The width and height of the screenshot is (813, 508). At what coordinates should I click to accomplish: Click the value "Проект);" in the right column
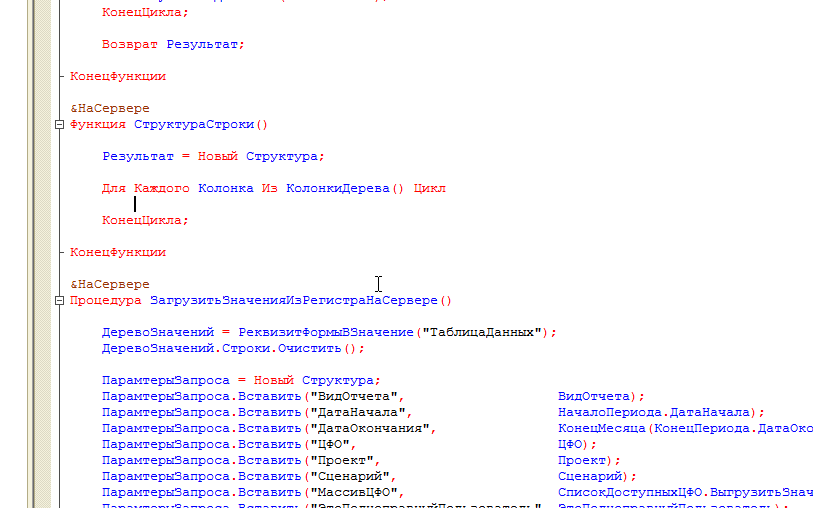click(x=590, y=461)
